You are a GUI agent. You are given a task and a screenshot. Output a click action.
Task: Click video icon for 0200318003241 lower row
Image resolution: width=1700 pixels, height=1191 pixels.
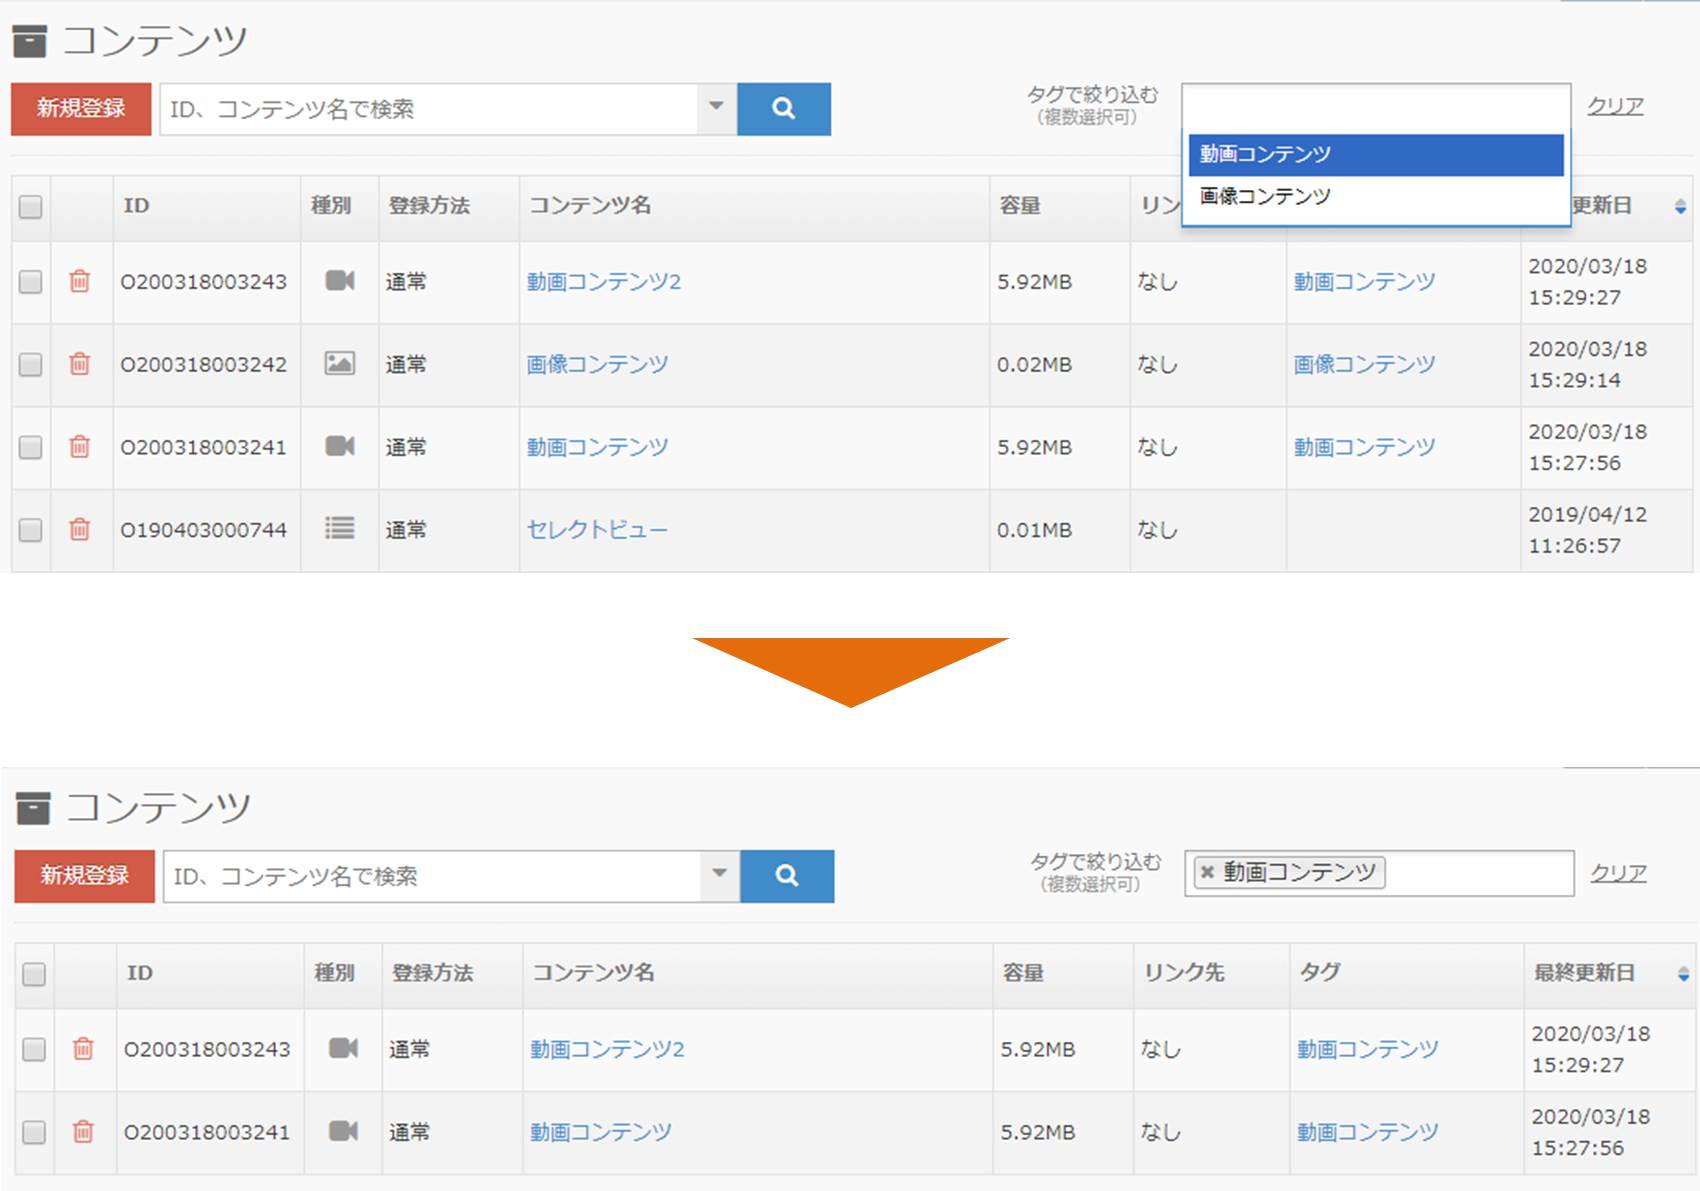[x=343, y=1131]
